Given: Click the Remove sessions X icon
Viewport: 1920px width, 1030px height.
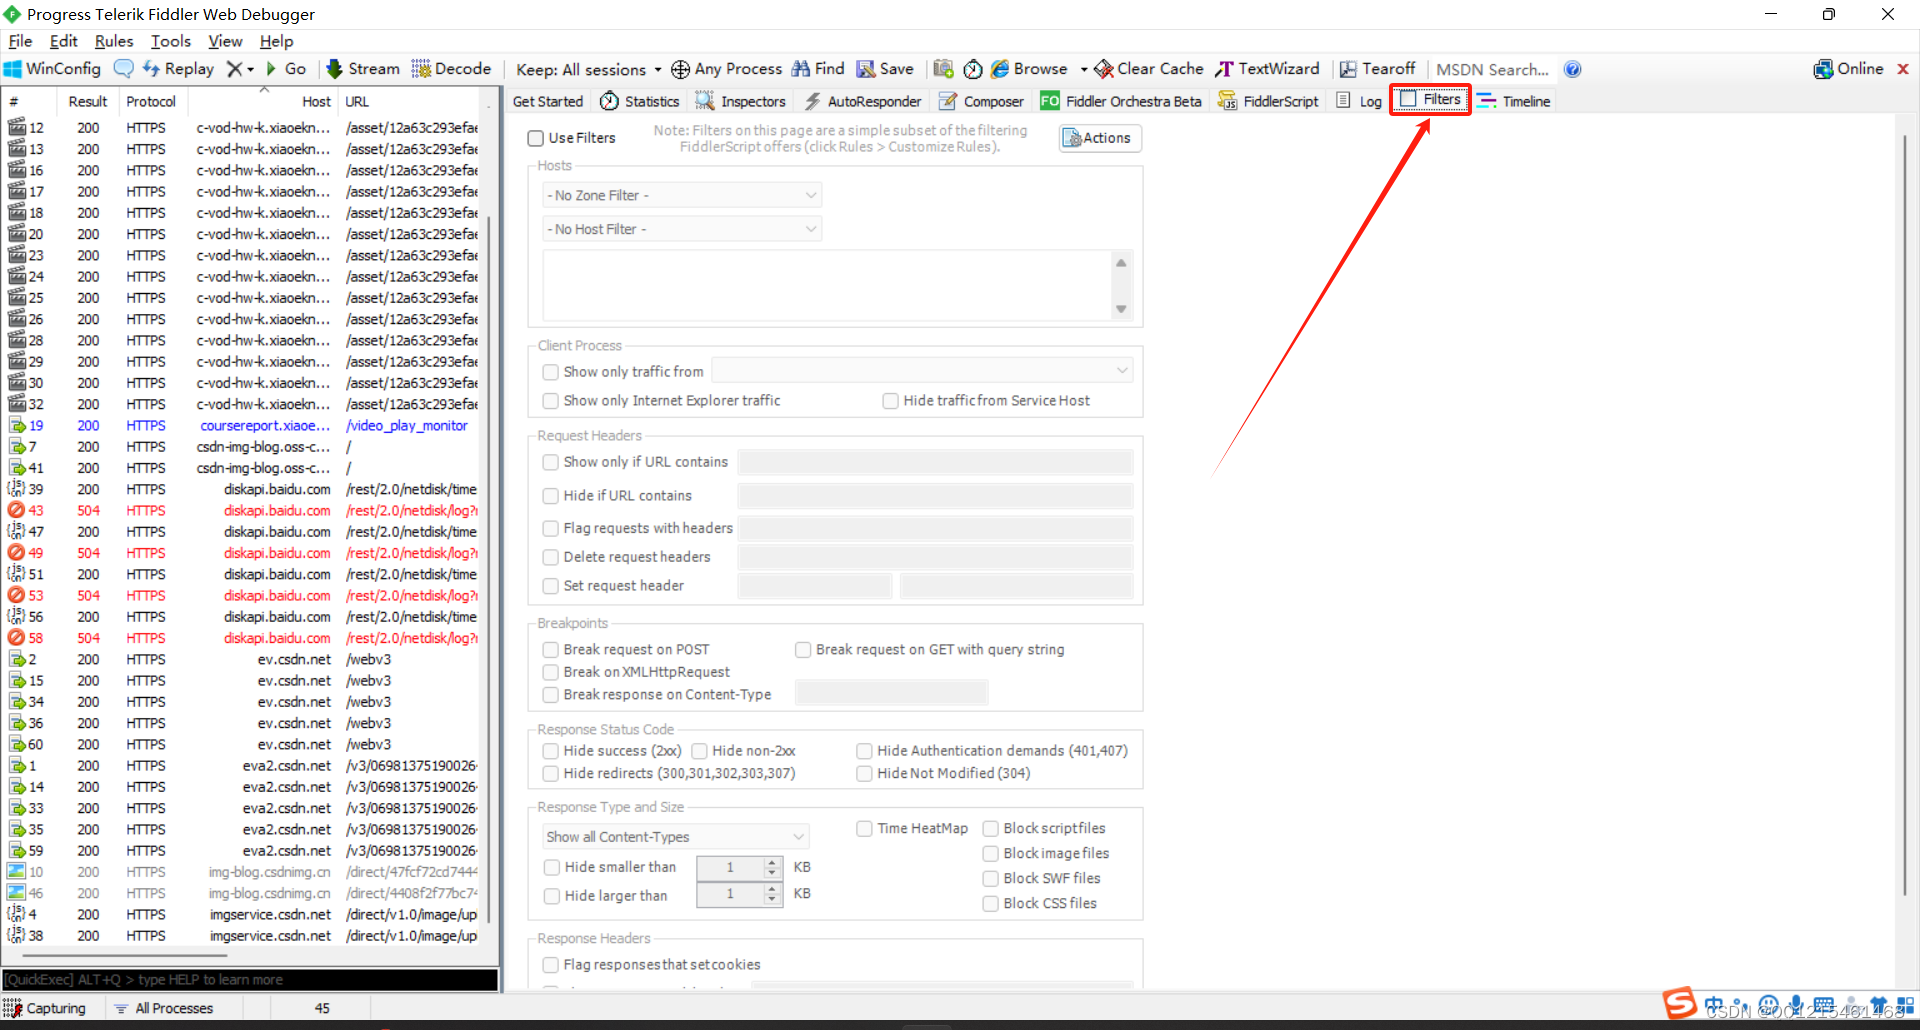Looking at the screenshot, I should click(234, 69).
